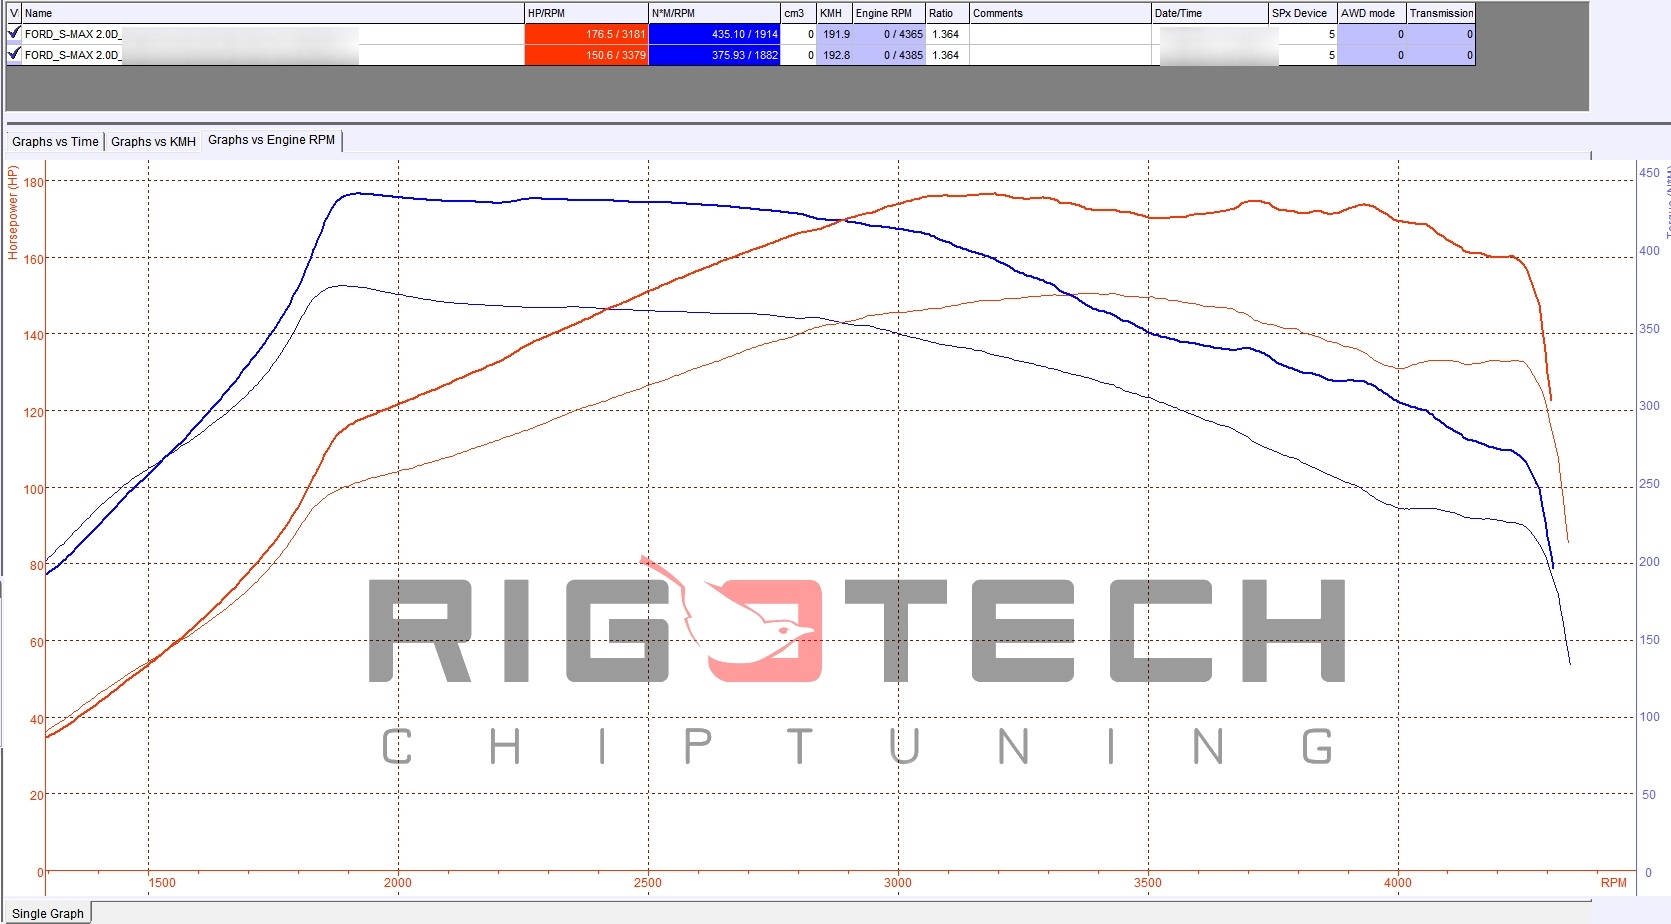1671x924 pixels.
Task: Click the 100 horsepower axis label
Action: (34, 489)
